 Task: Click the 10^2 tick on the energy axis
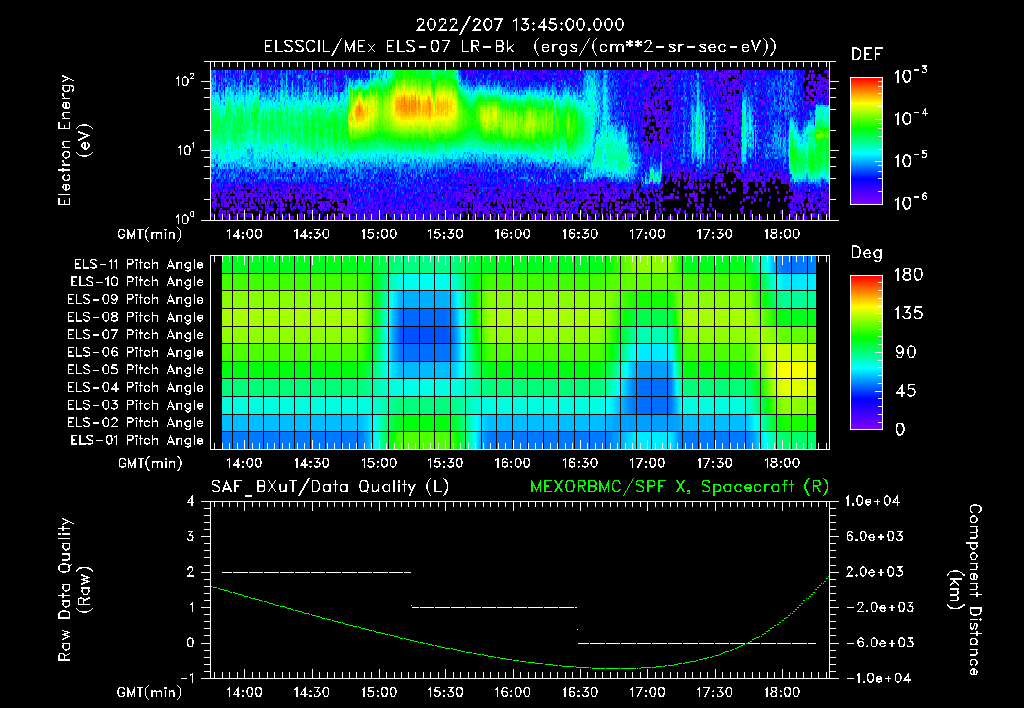coord(185,80)
